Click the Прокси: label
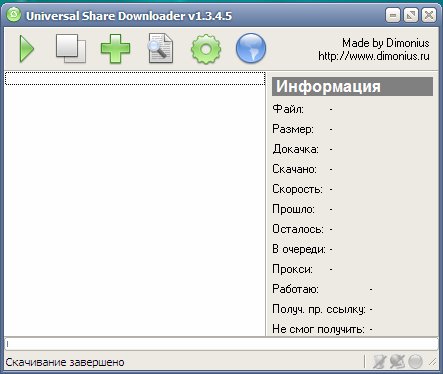Image resolution: width=443 pixels, height=374 pixels. click(x=293, y=269)
